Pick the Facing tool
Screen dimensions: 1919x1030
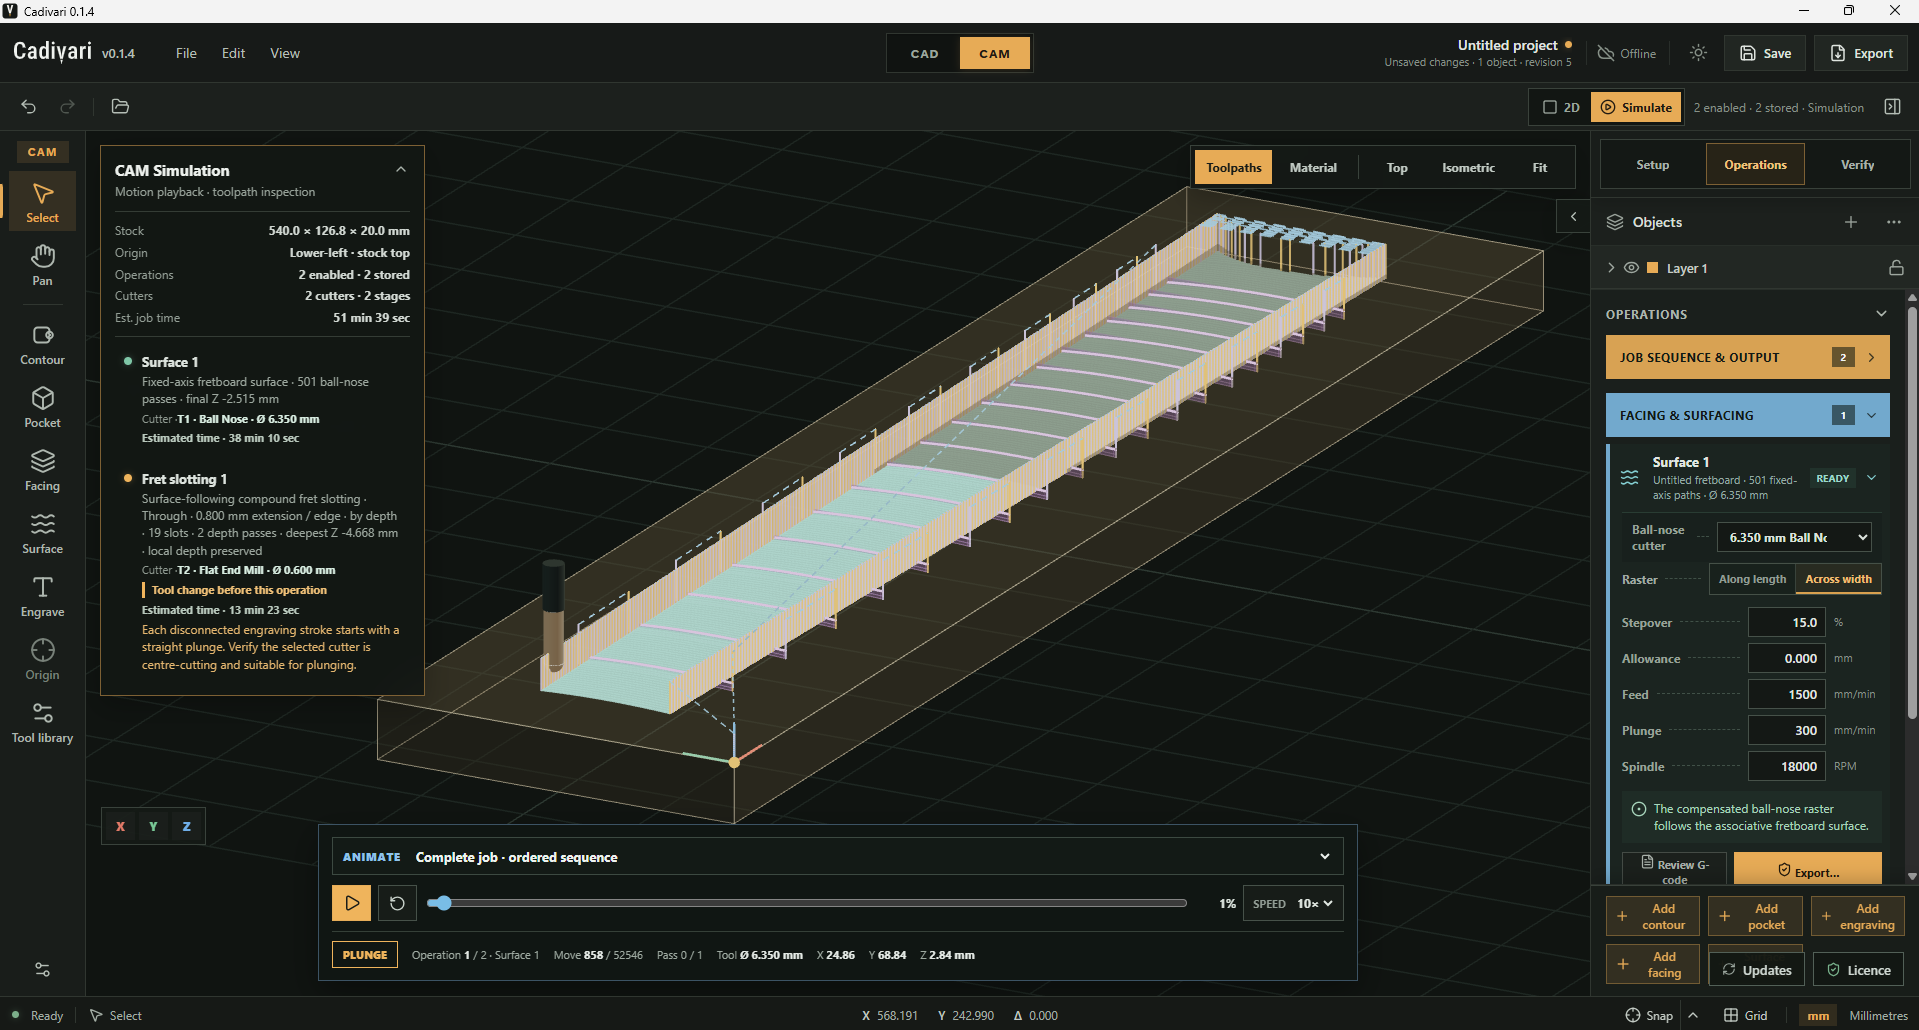point(42,471)
